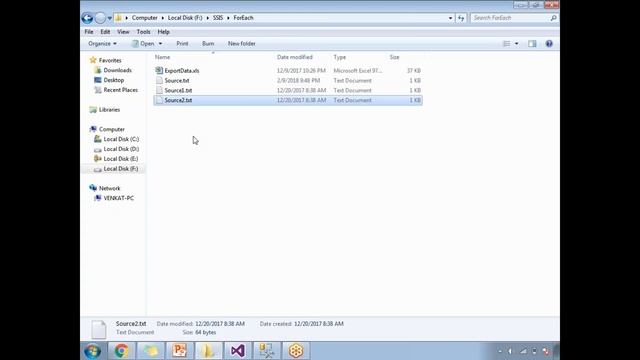Open Local Disk (E:) in navigation pane
Viewport: 640px width, 360px height.
click(x=121, y=159)
